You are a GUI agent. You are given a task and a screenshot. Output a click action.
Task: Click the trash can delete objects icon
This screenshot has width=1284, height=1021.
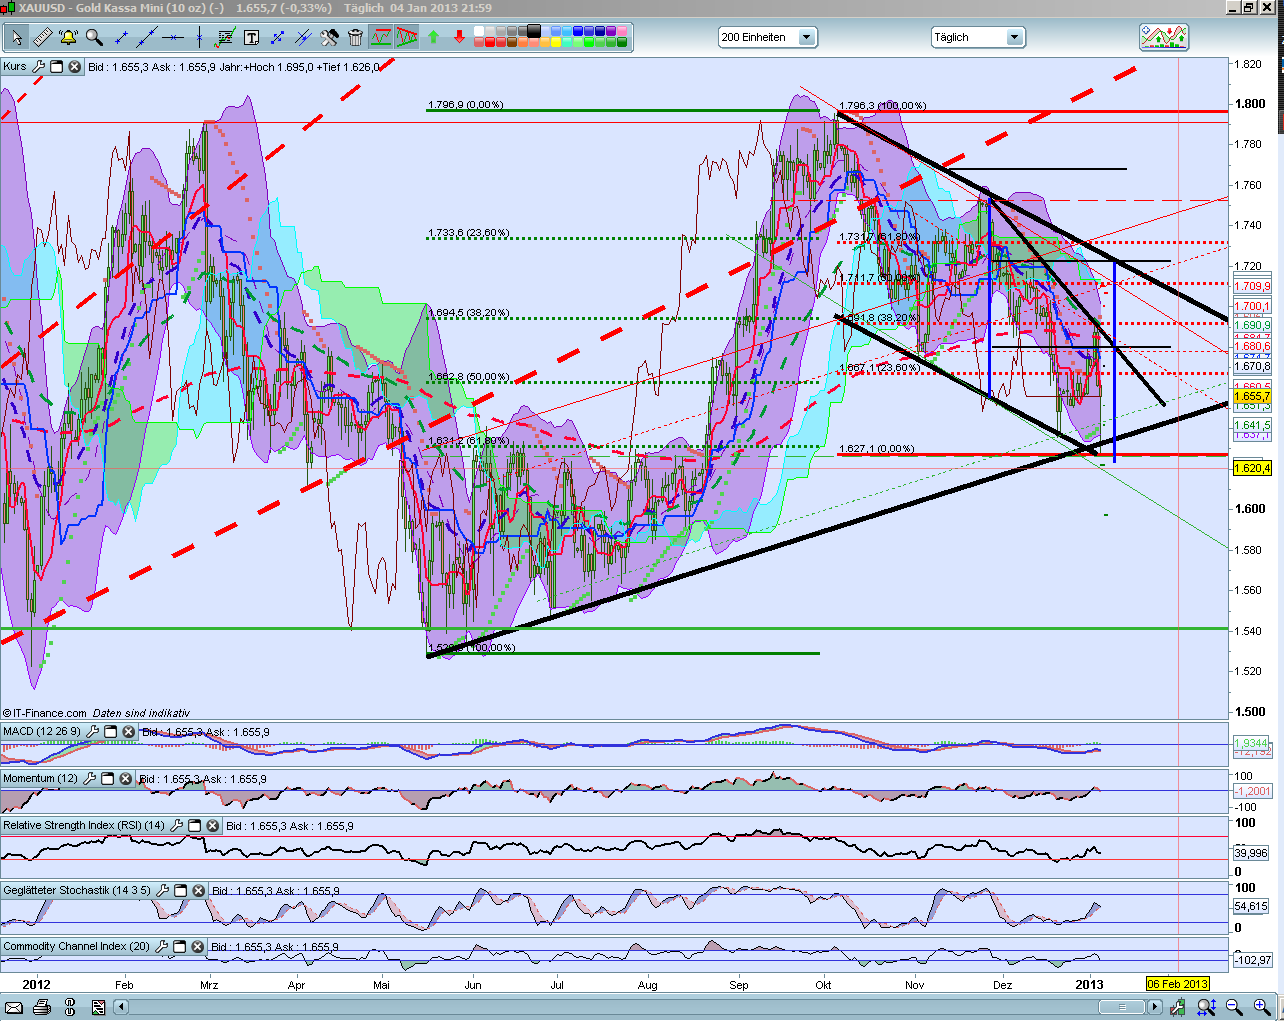(x=355, y=38)
